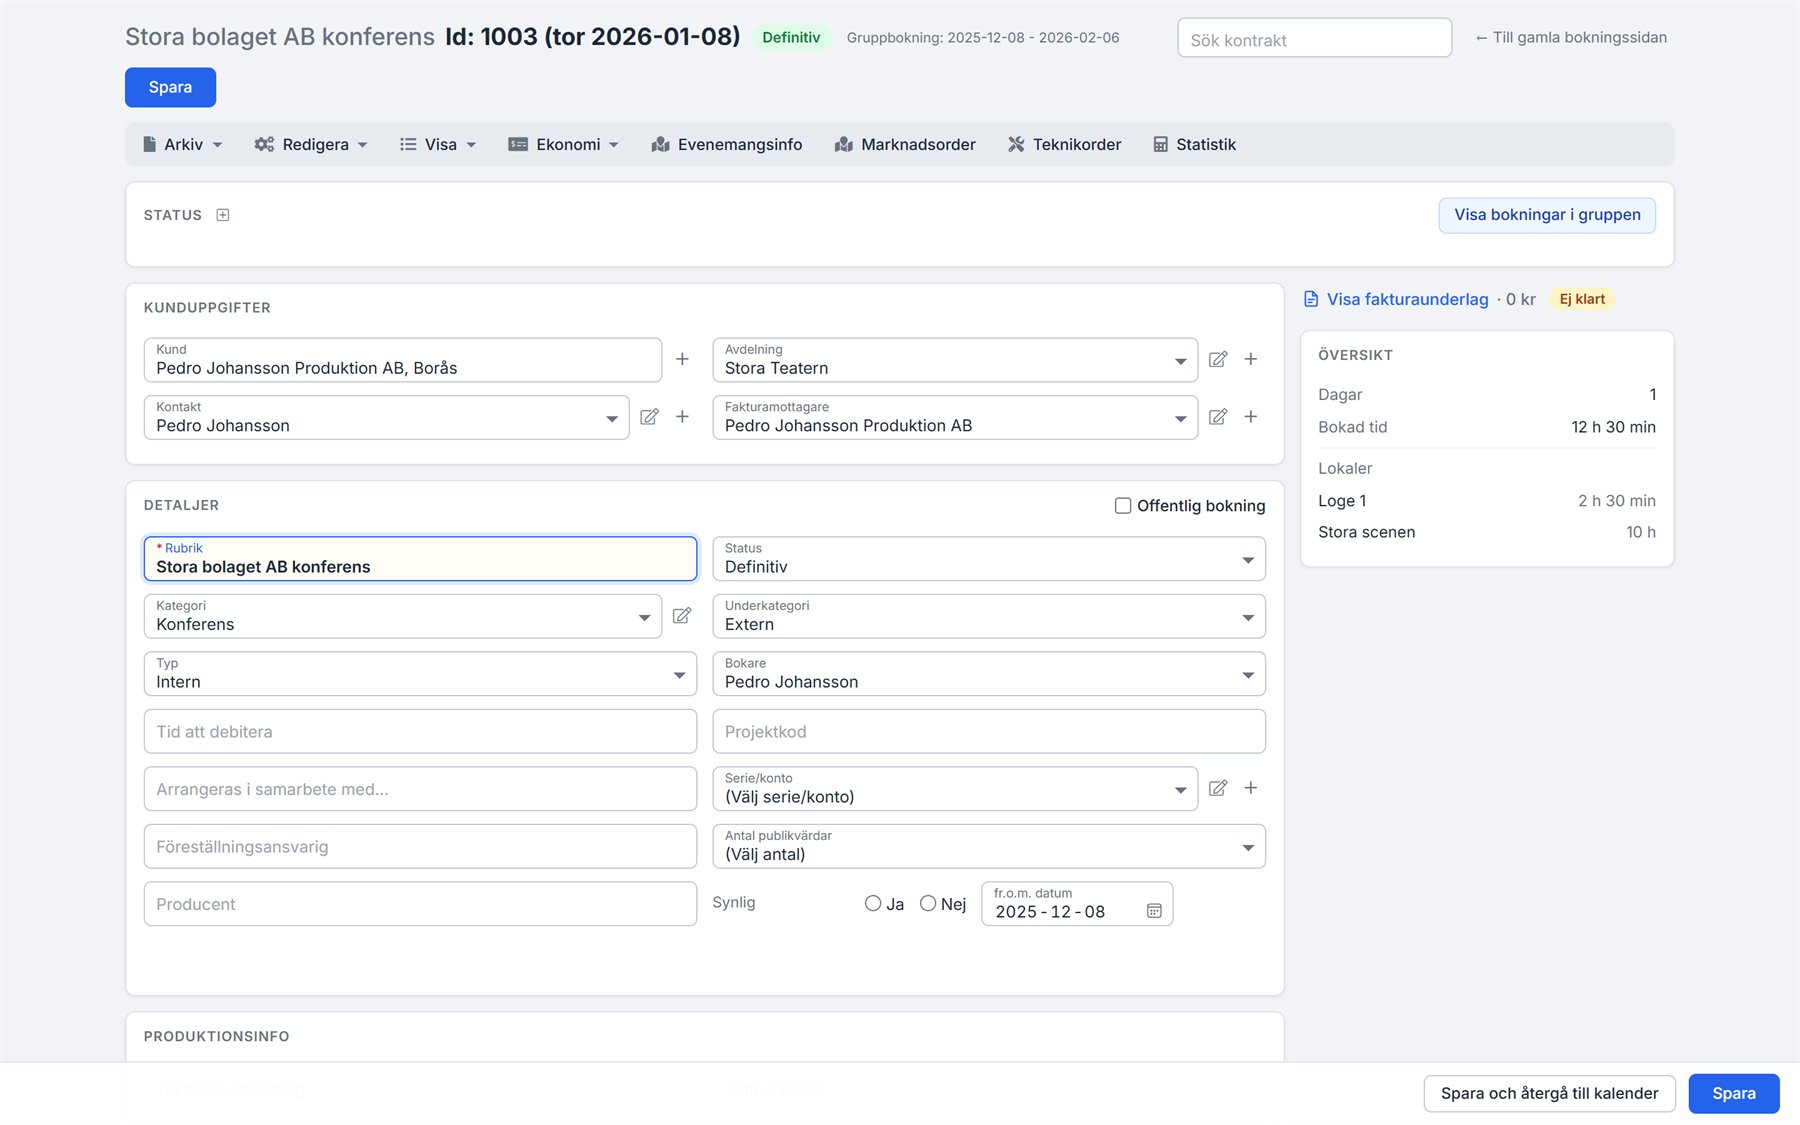
Task: Select Ja for Synlig
Action: point(873,904)
